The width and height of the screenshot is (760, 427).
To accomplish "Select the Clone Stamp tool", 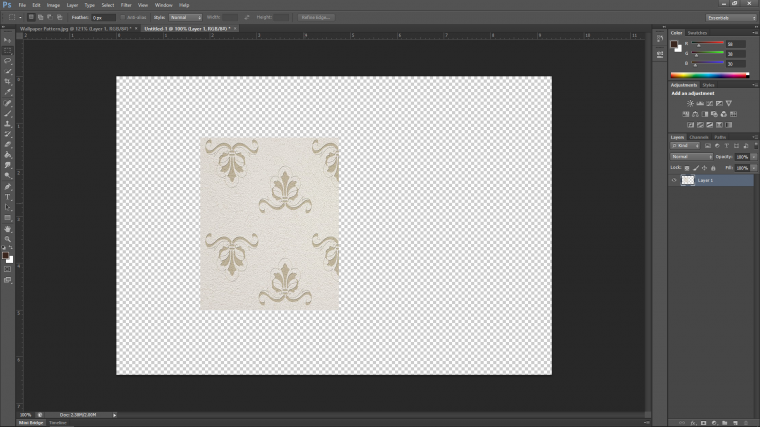I will coord(7,124).
